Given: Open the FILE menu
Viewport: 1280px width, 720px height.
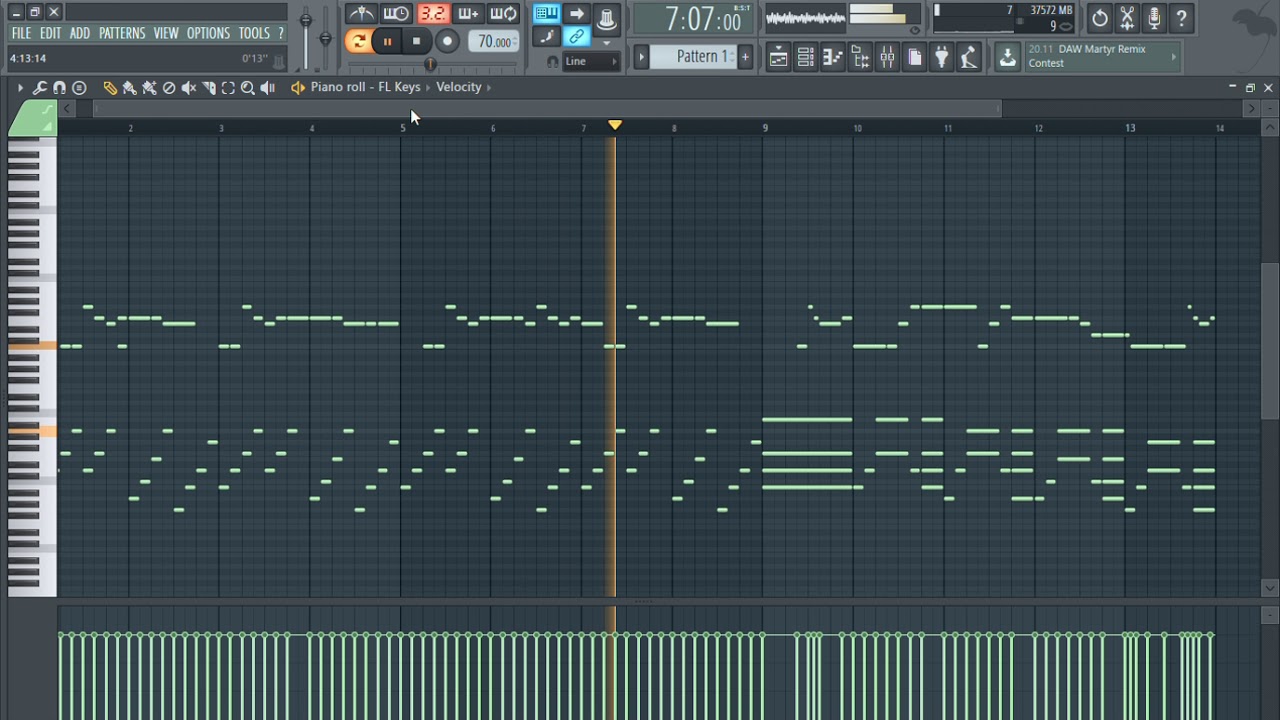Looking at the screenshot, I should coord(21,33).
